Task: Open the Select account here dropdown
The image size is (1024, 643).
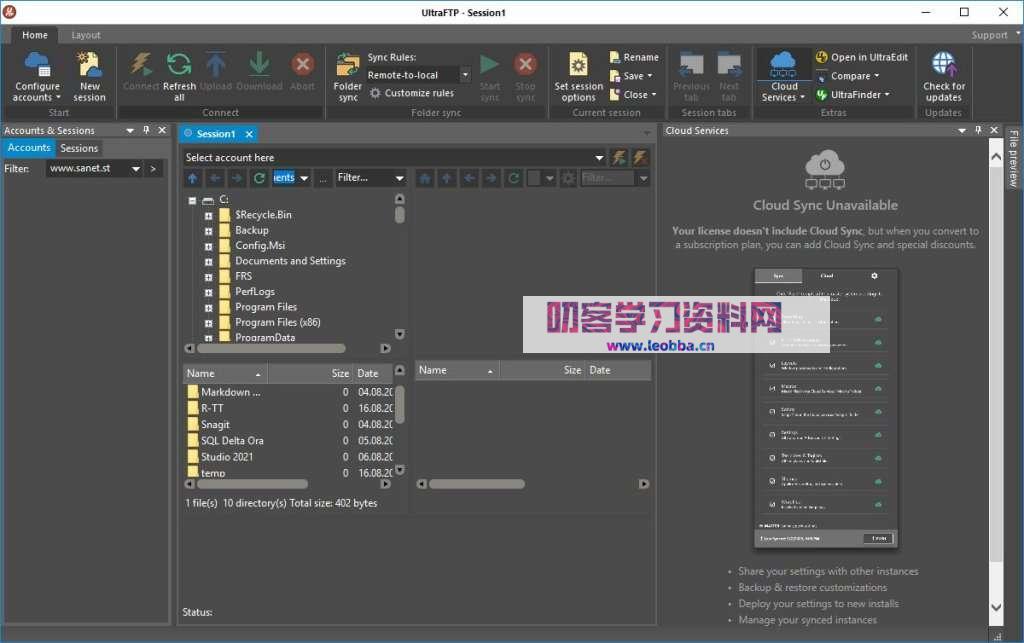Action: click(x=598, y=157)
